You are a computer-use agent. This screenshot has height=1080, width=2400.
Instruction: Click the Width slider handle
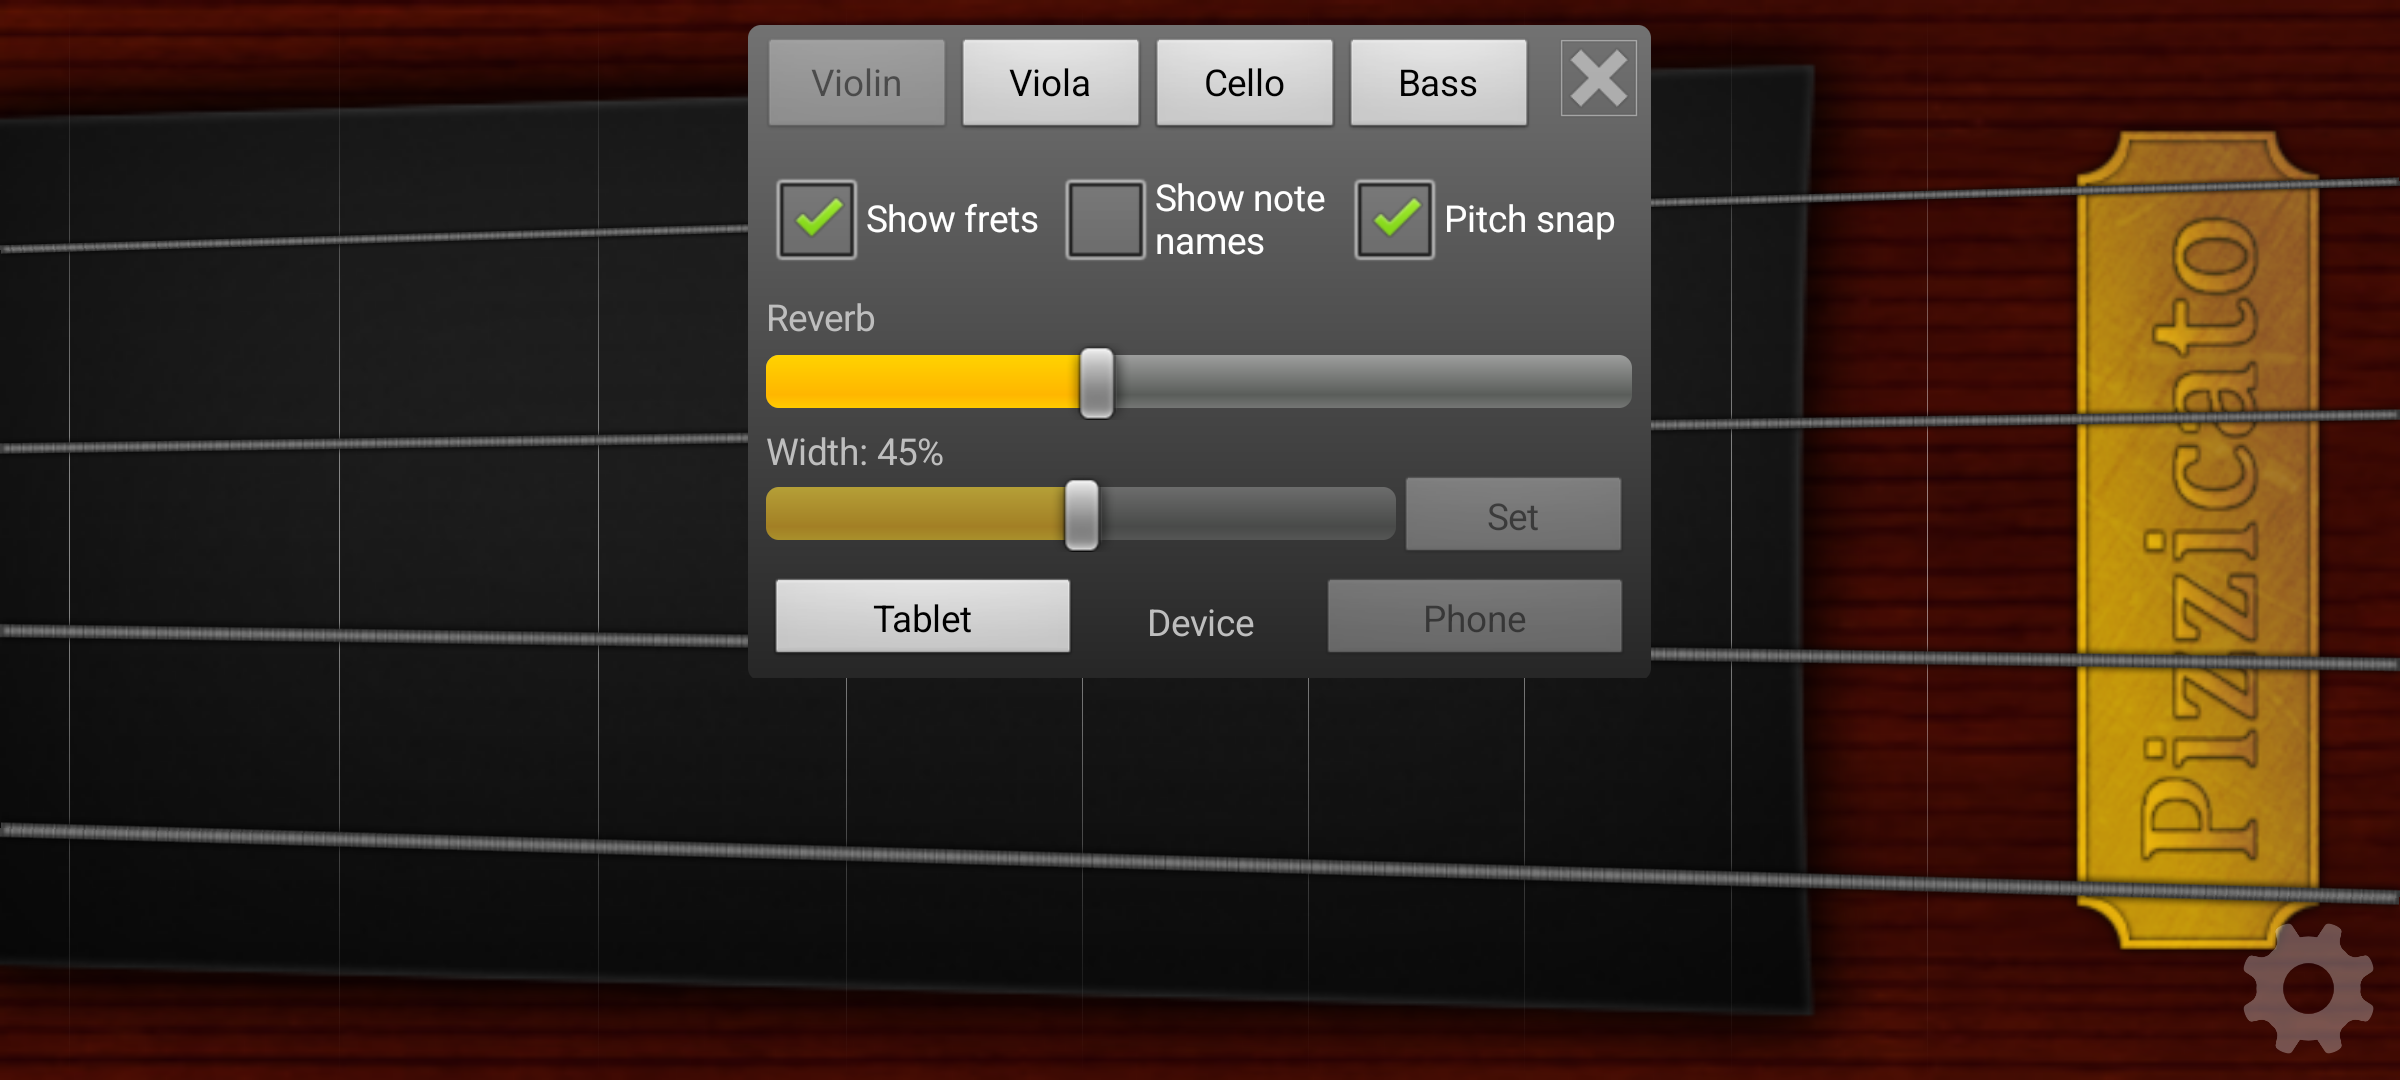click(x=1081, y=514)
